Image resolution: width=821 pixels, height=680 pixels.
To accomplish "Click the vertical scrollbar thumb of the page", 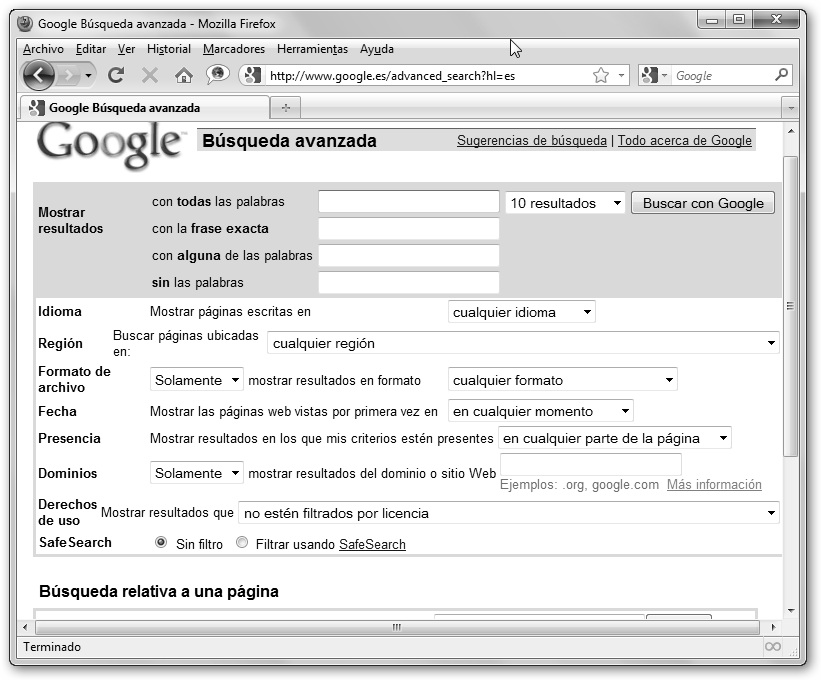I will pyautogui.click(x=790, y=305).
